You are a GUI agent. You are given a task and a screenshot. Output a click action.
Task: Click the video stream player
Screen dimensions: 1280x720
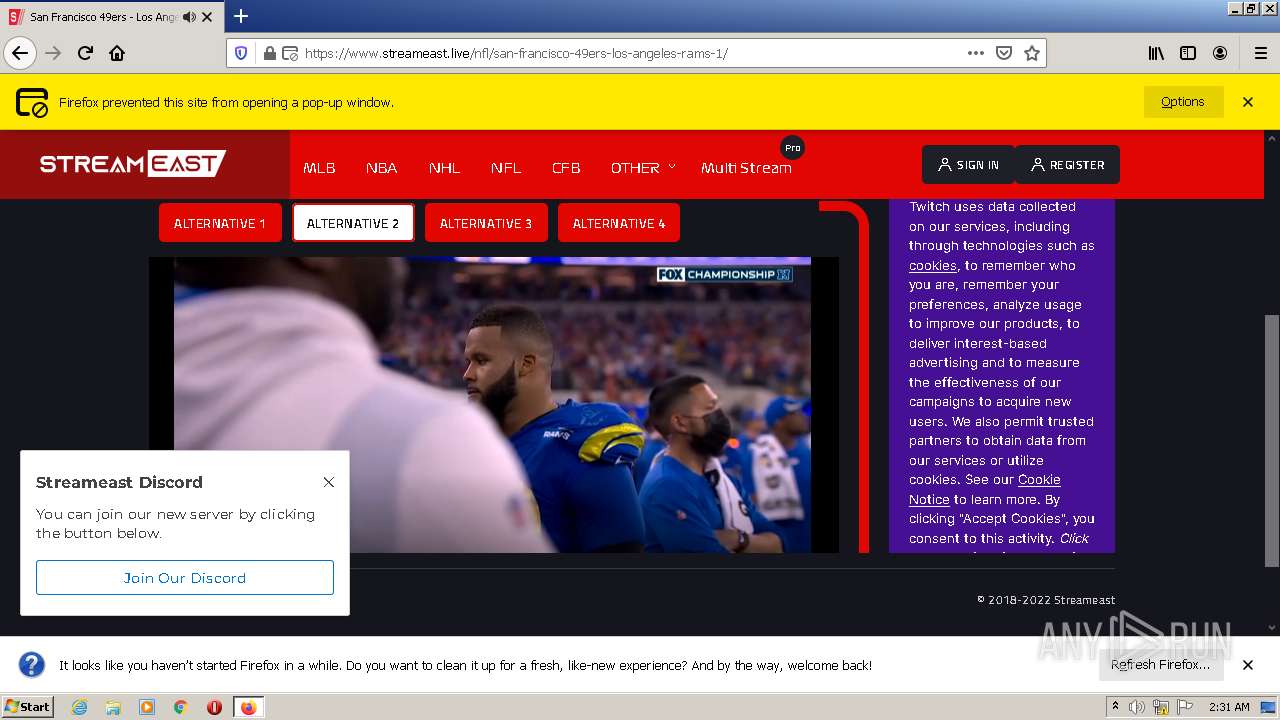(x=493, y=405)
